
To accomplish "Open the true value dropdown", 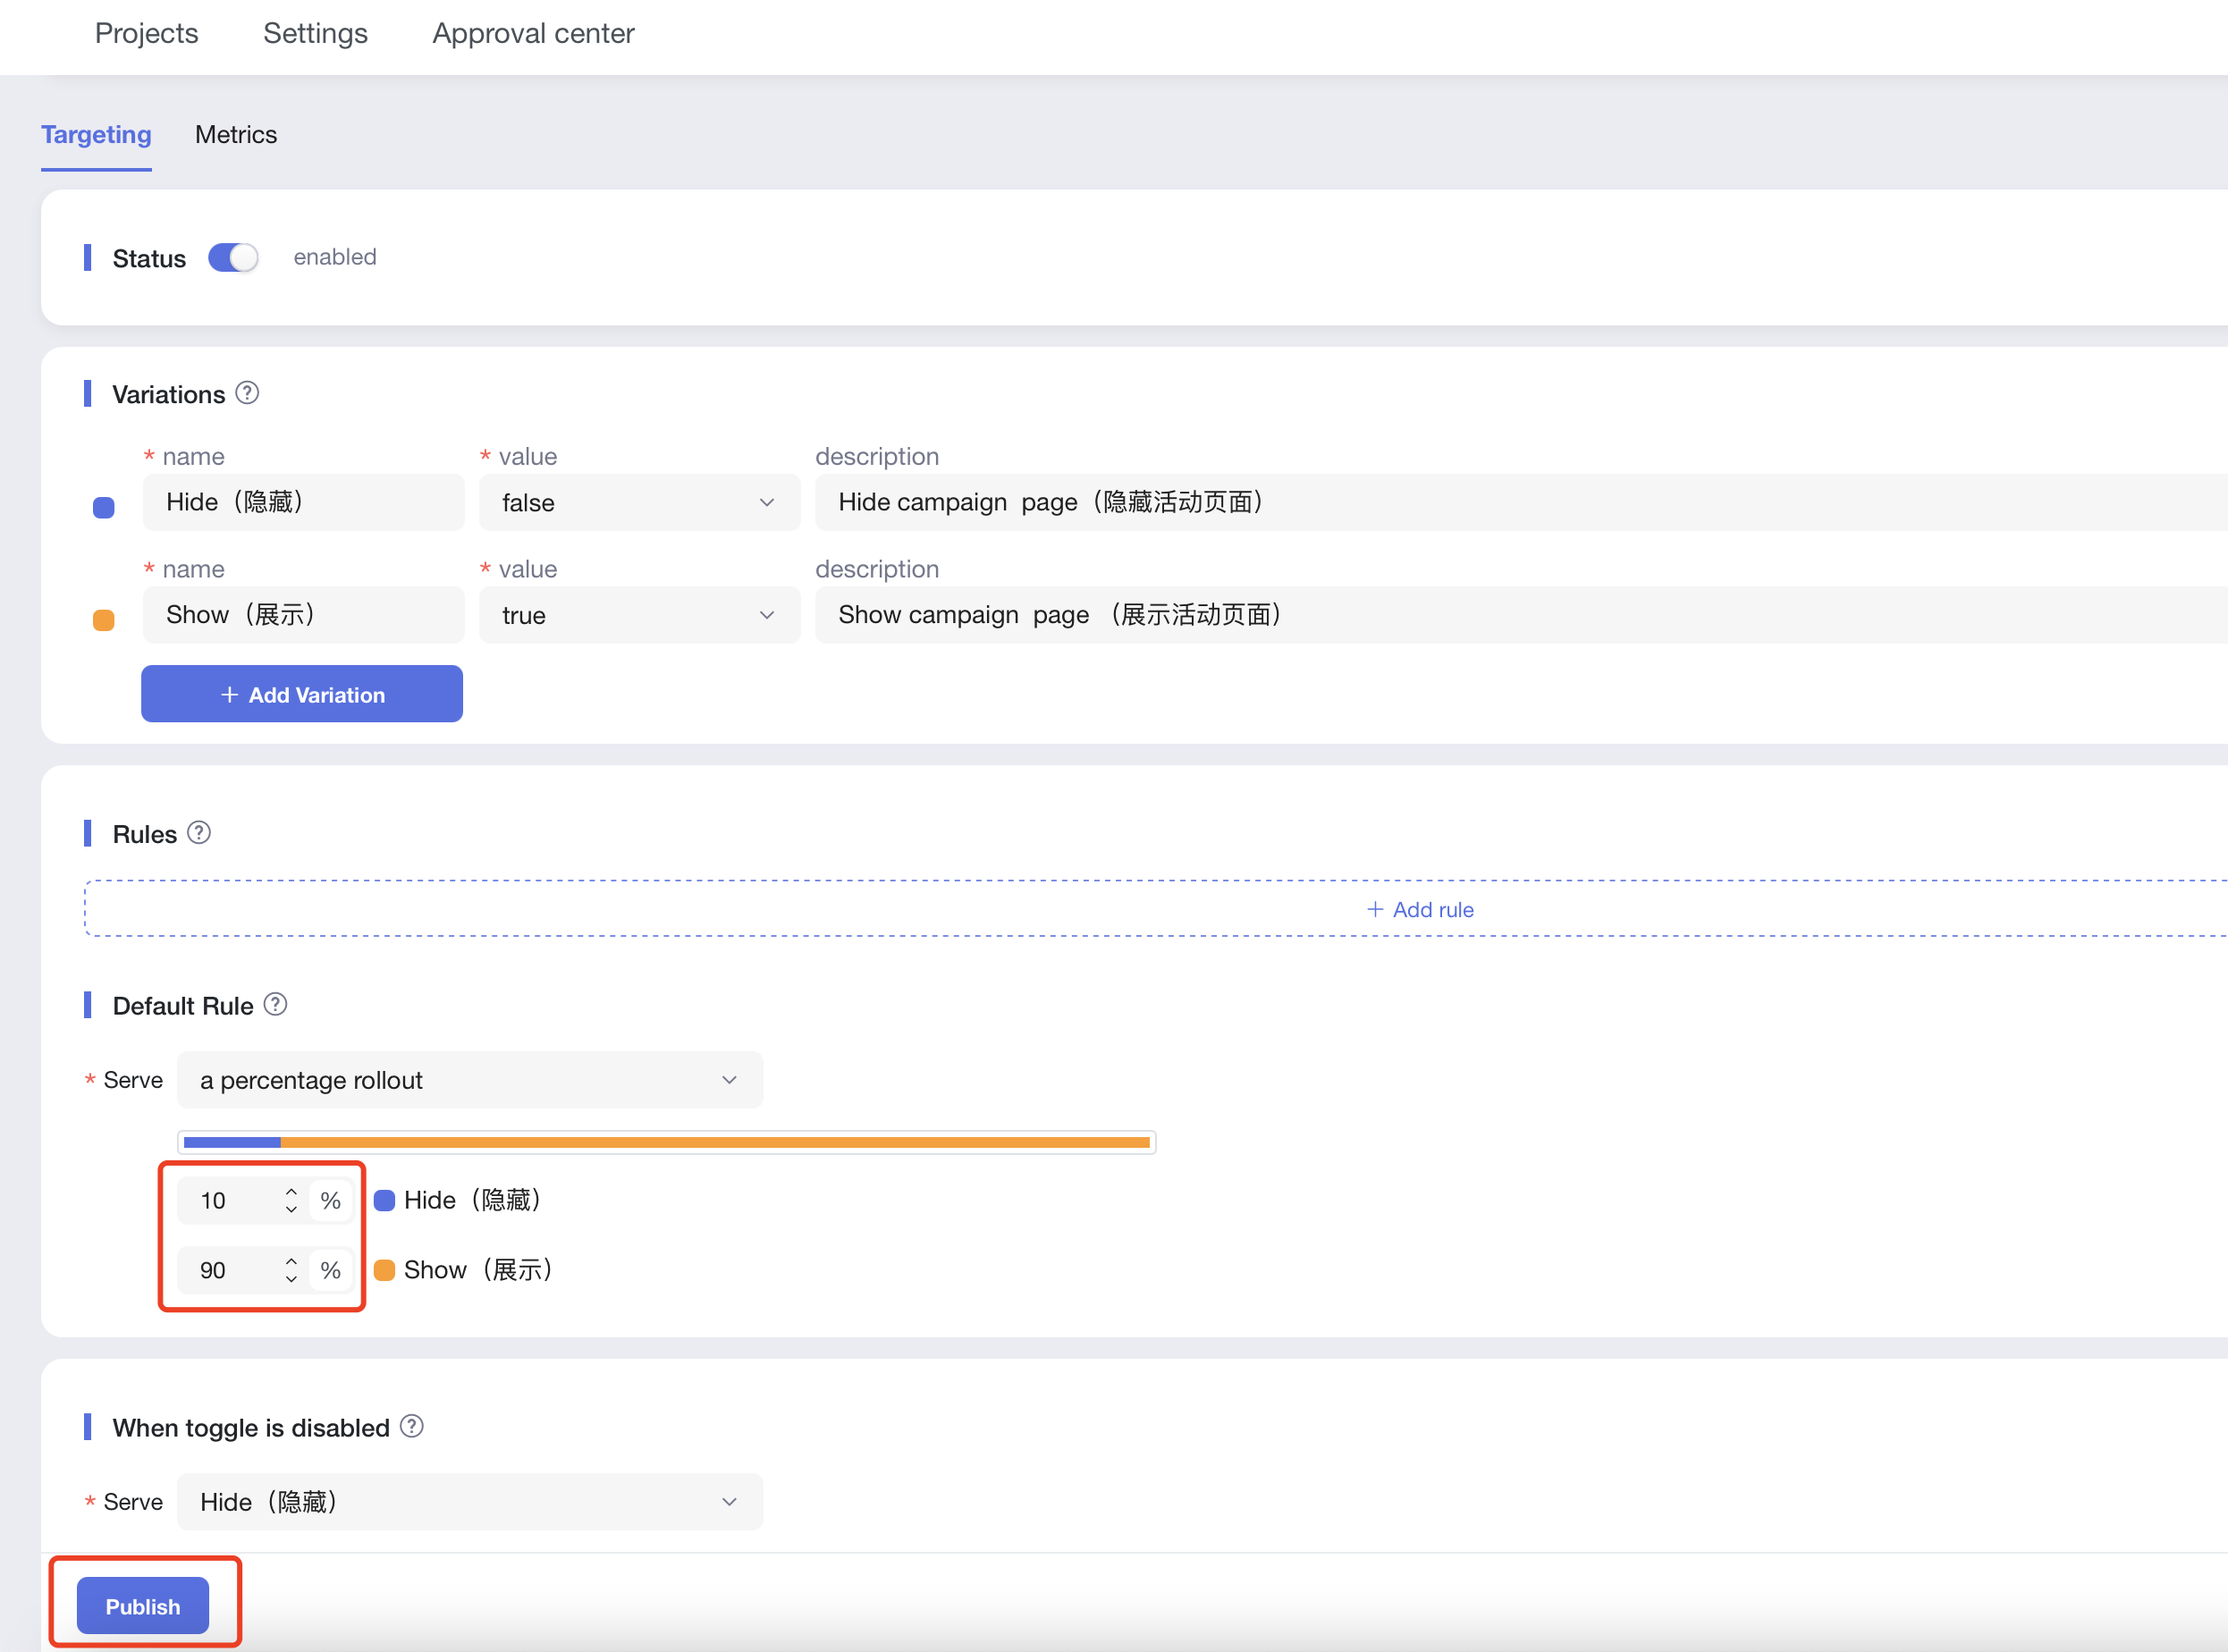I will (x=639, y=615).
